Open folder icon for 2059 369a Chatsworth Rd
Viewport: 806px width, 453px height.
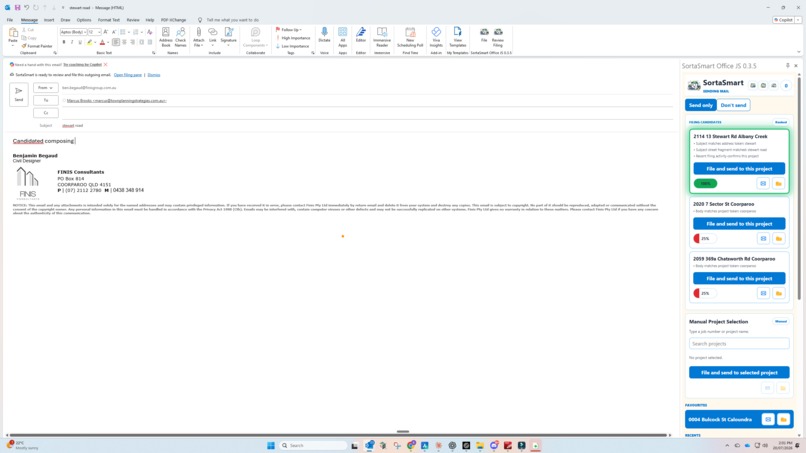[778, 293]
